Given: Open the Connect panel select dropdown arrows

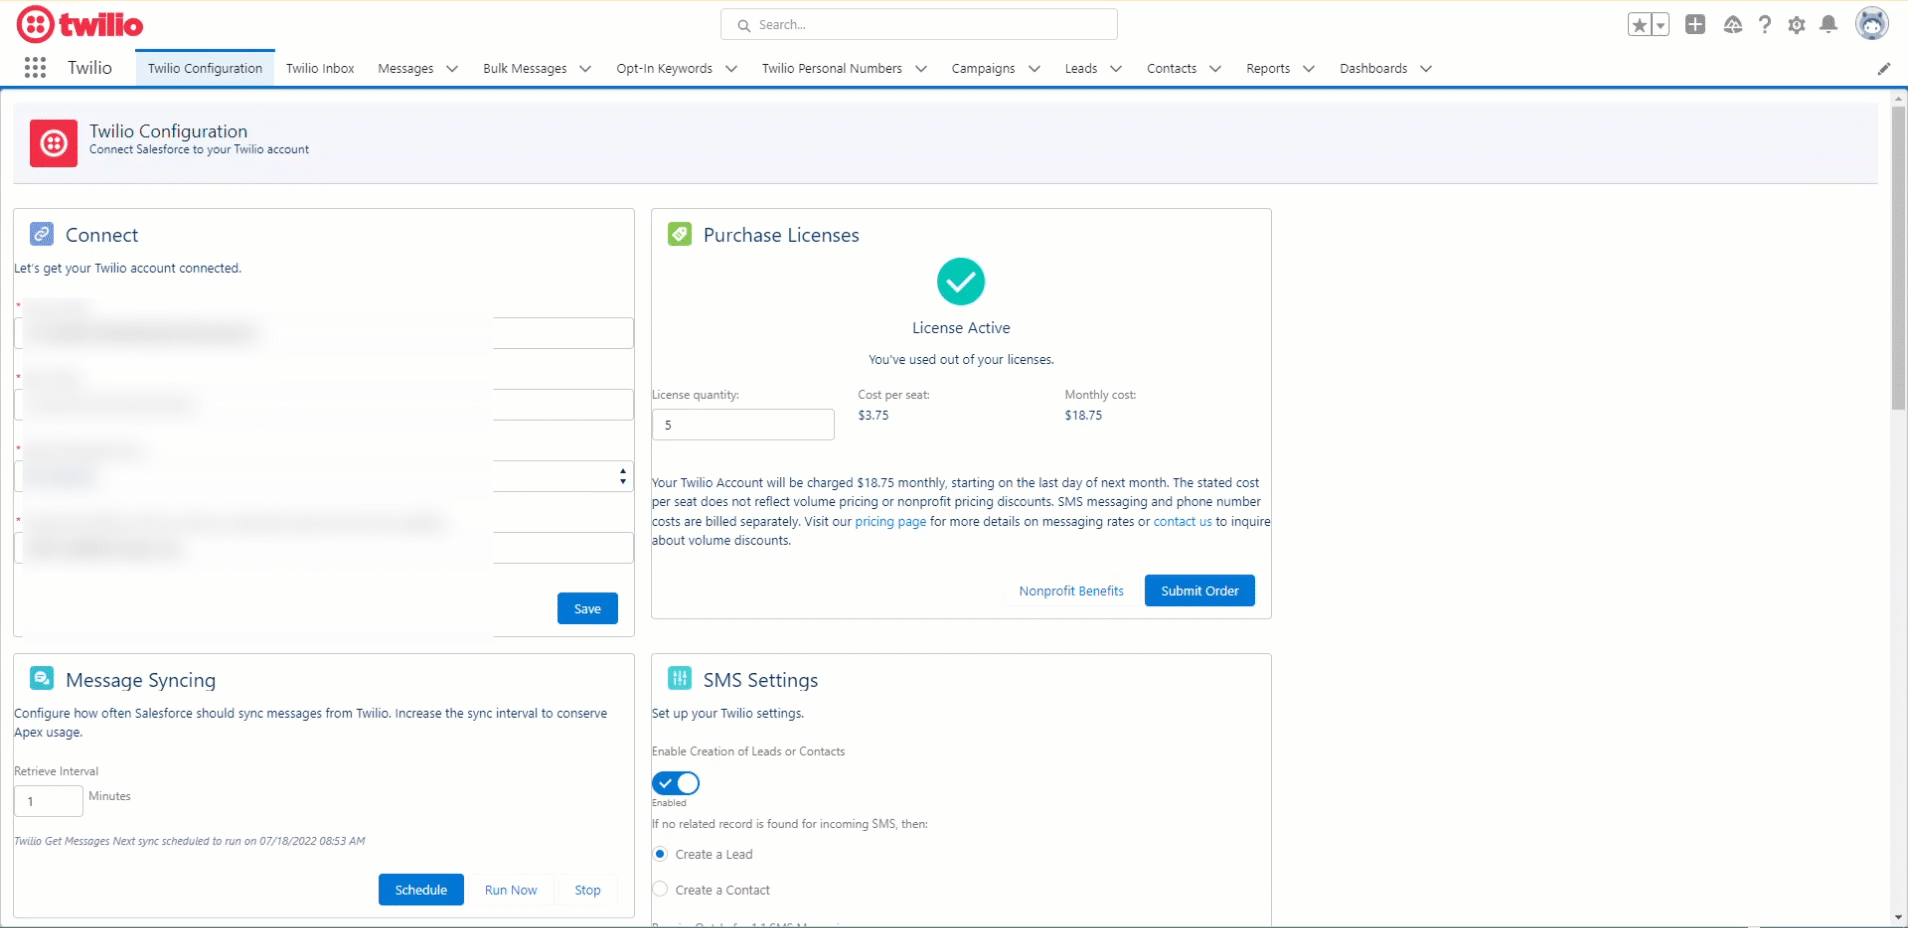Looking at the screenshot, I should click(x=623, y=476).
